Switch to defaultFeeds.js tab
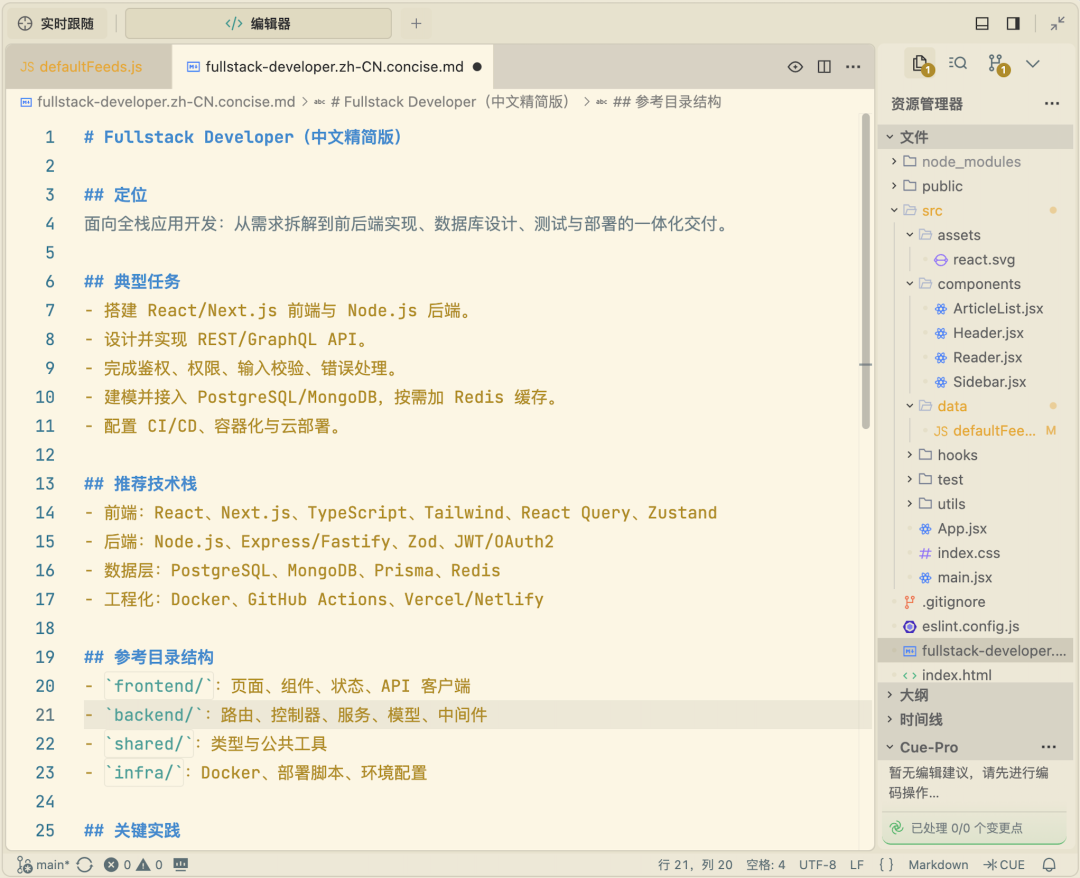 coord(89,67)
